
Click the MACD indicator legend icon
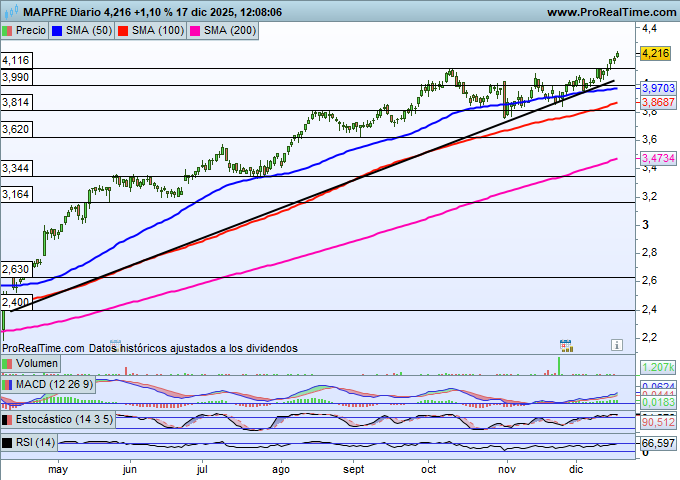[8, 384]
